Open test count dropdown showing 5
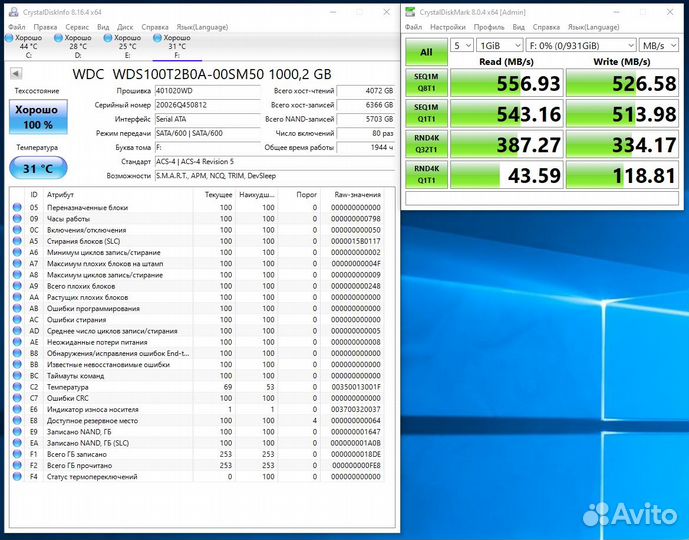The height and width of the screenshot is (540, 689). tap(462, 46)
